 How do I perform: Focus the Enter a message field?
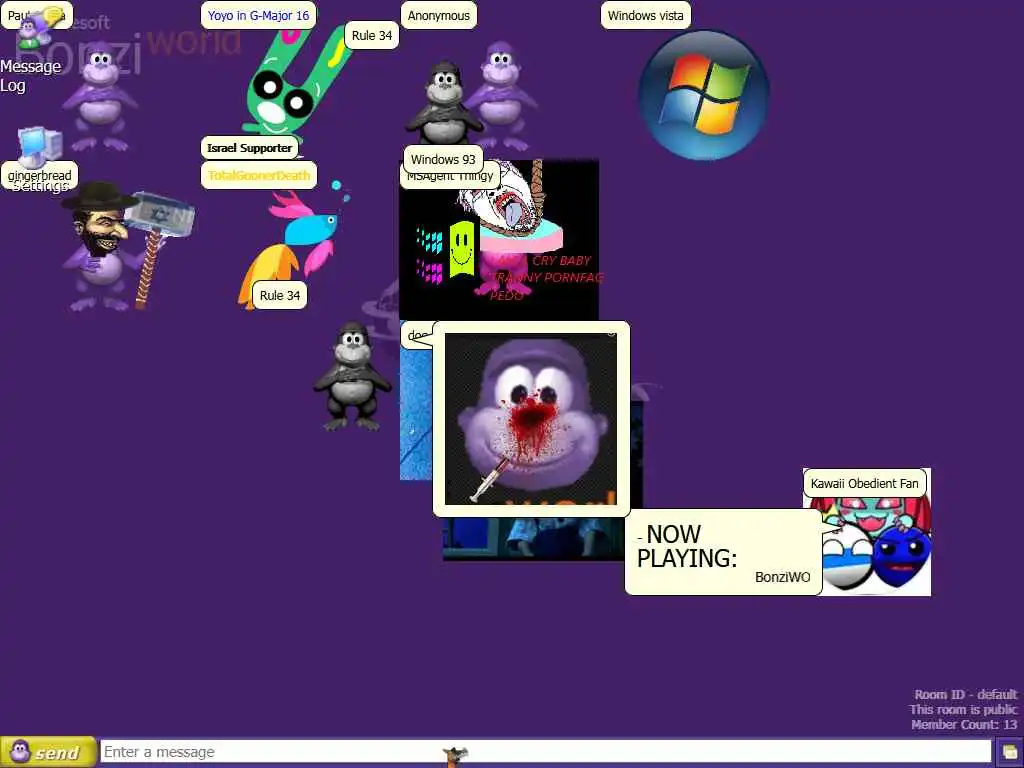[545, 752]
